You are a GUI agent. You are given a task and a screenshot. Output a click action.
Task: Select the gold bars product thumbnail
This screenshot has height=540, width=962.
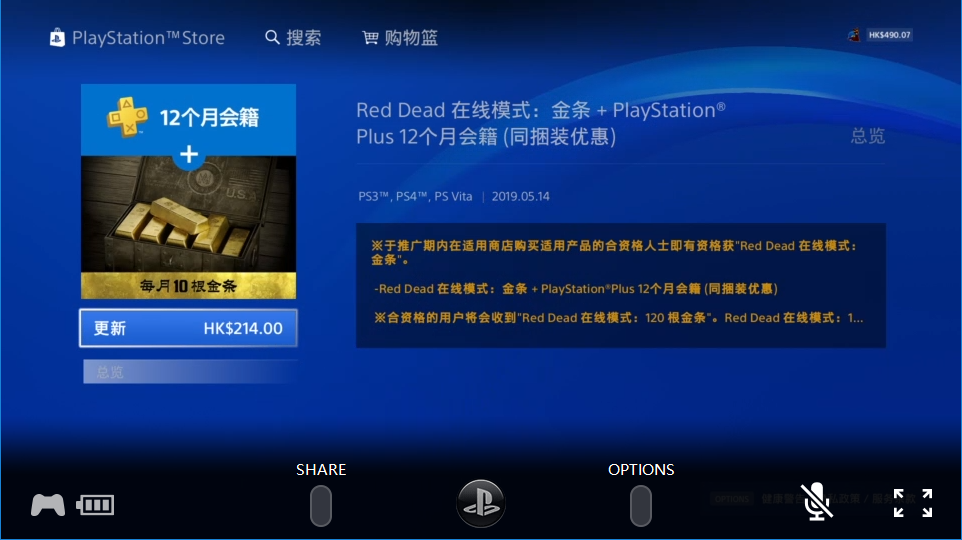pyautogui.click(x=188, y=191)
